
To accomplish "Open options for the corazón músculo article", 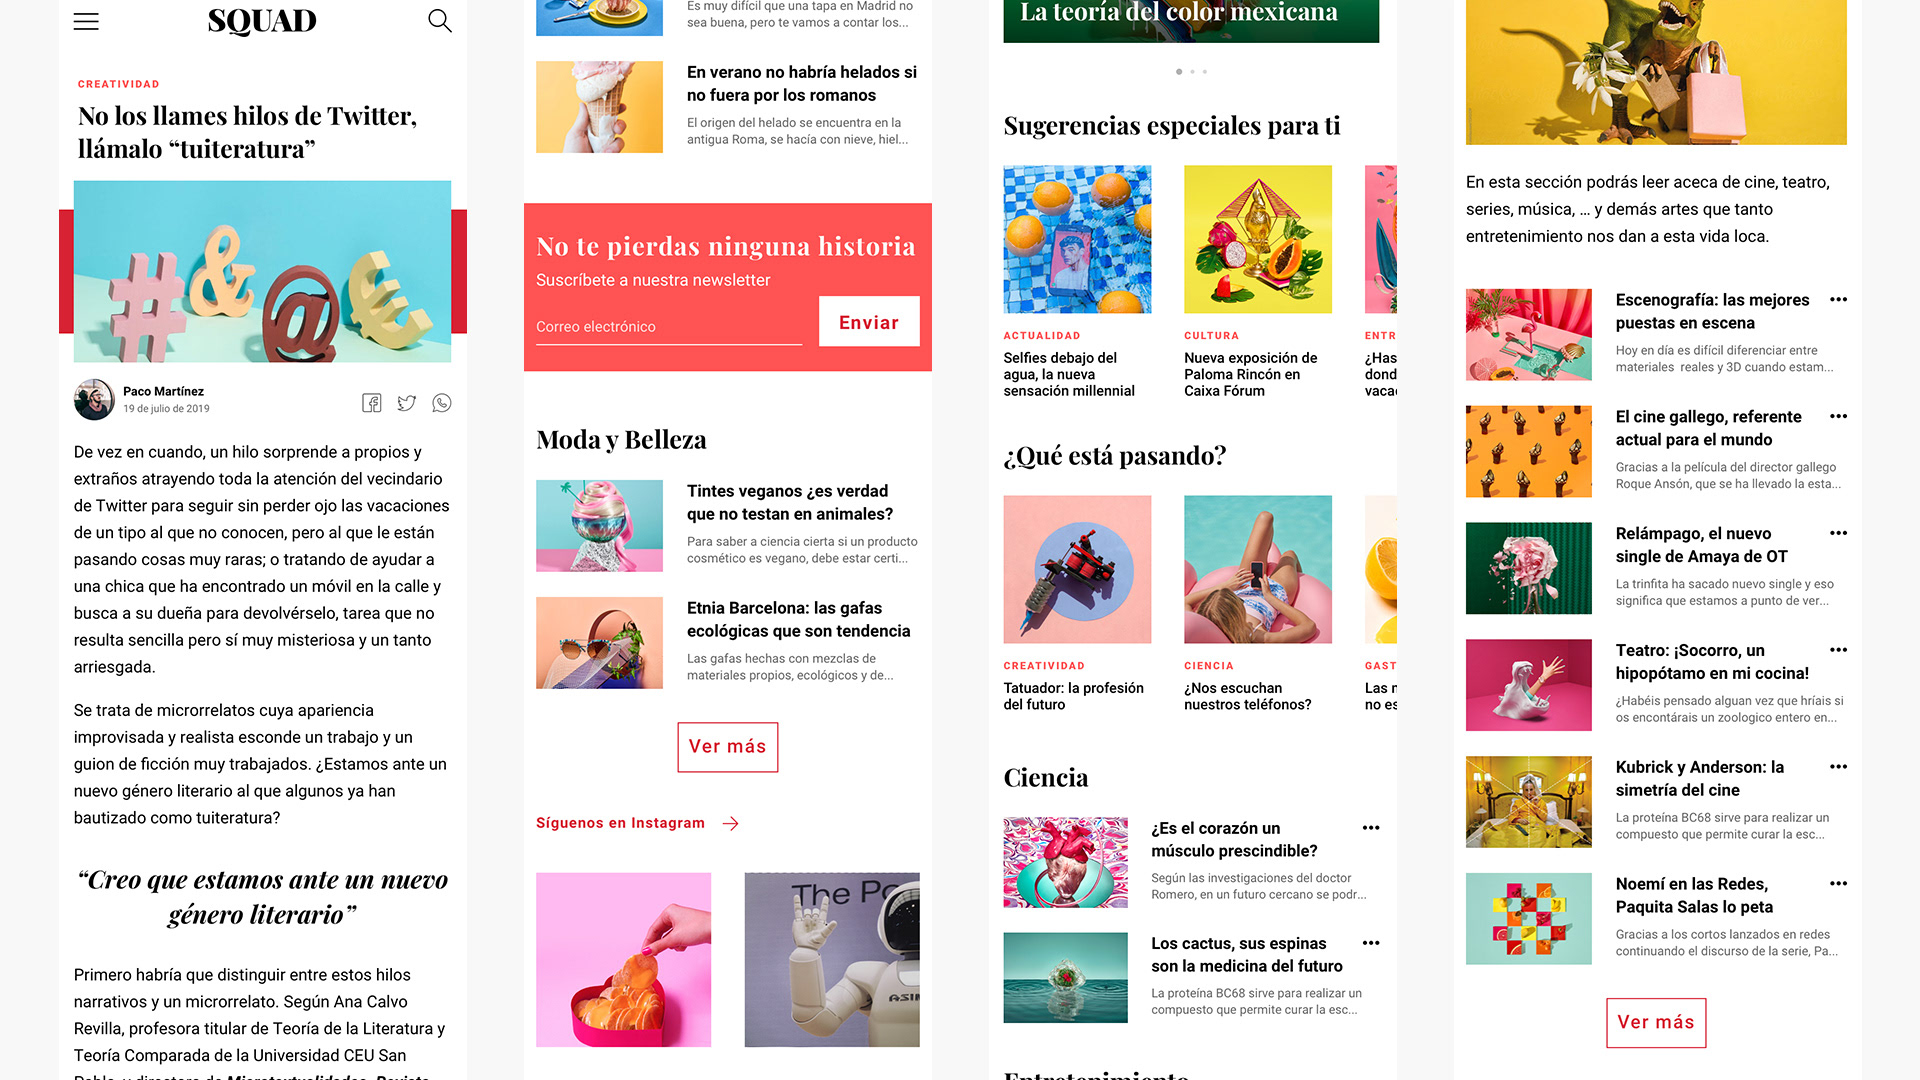I will (x=1371, y=828).
